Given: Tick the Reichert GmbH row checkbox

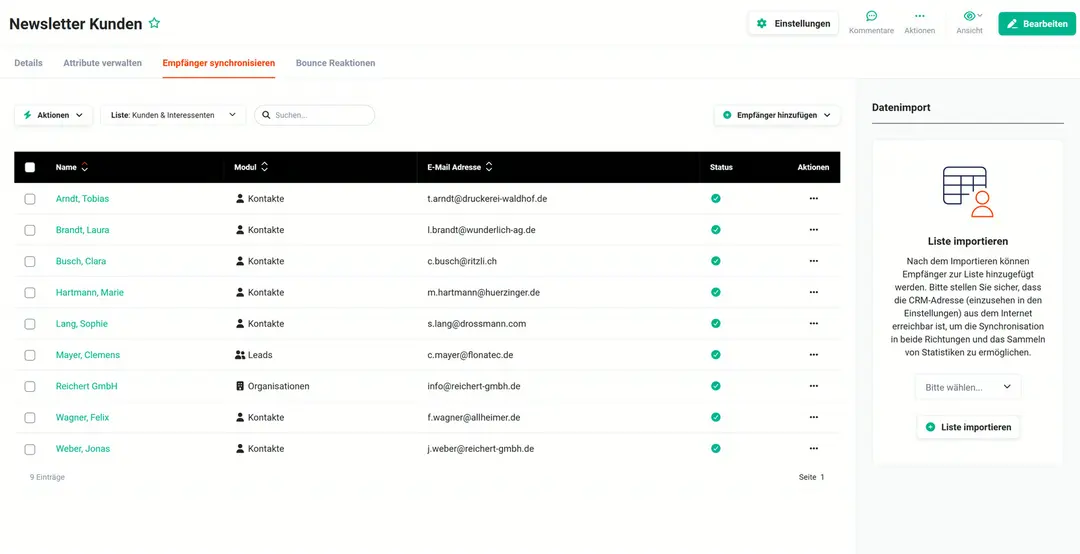Looking at the screenshot, I should (x=30, y=387).
